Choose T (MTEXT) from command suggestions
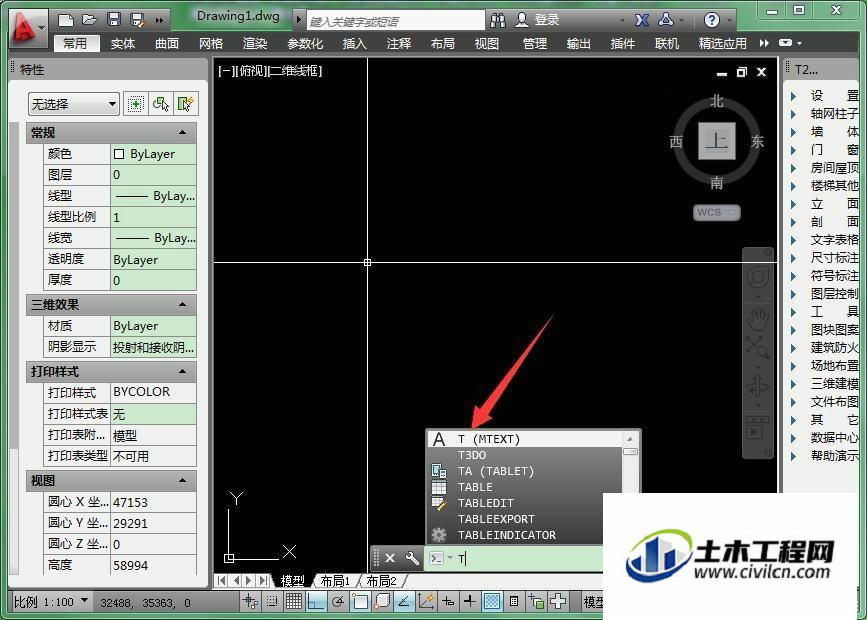867x620 pixels. click(x=525, y=439)
